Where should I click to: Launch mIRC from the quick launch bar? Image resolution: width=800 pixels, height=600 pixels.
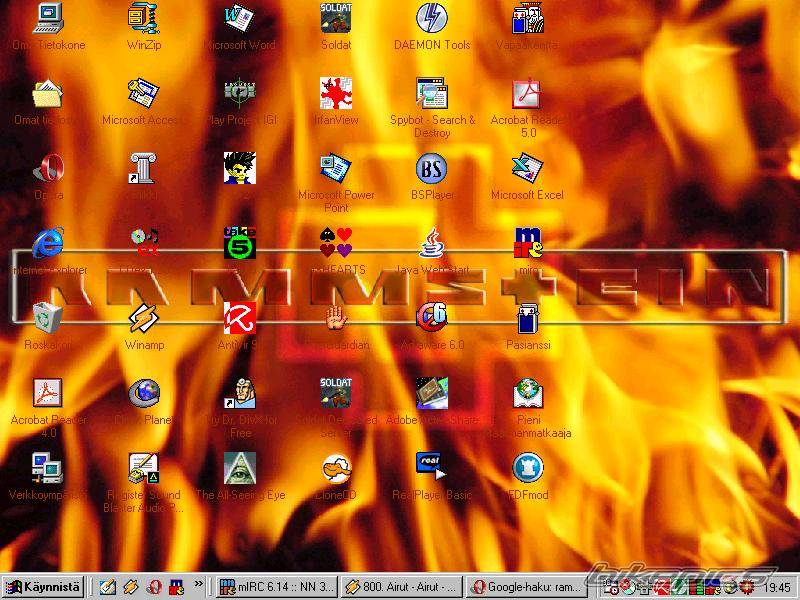pyautogui.click(x=177, y=587)
